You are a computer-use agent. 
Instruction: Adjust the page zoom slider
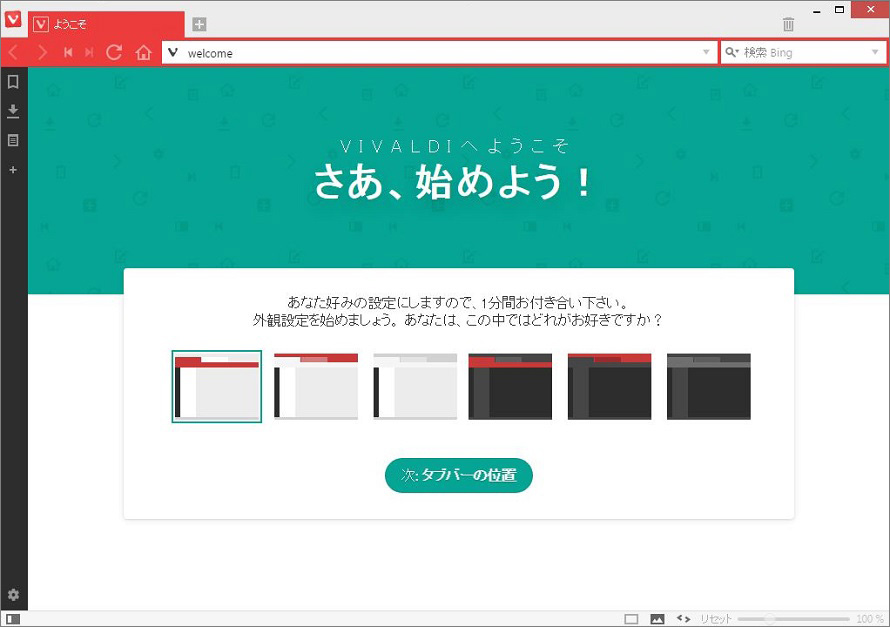coord(794,619)
